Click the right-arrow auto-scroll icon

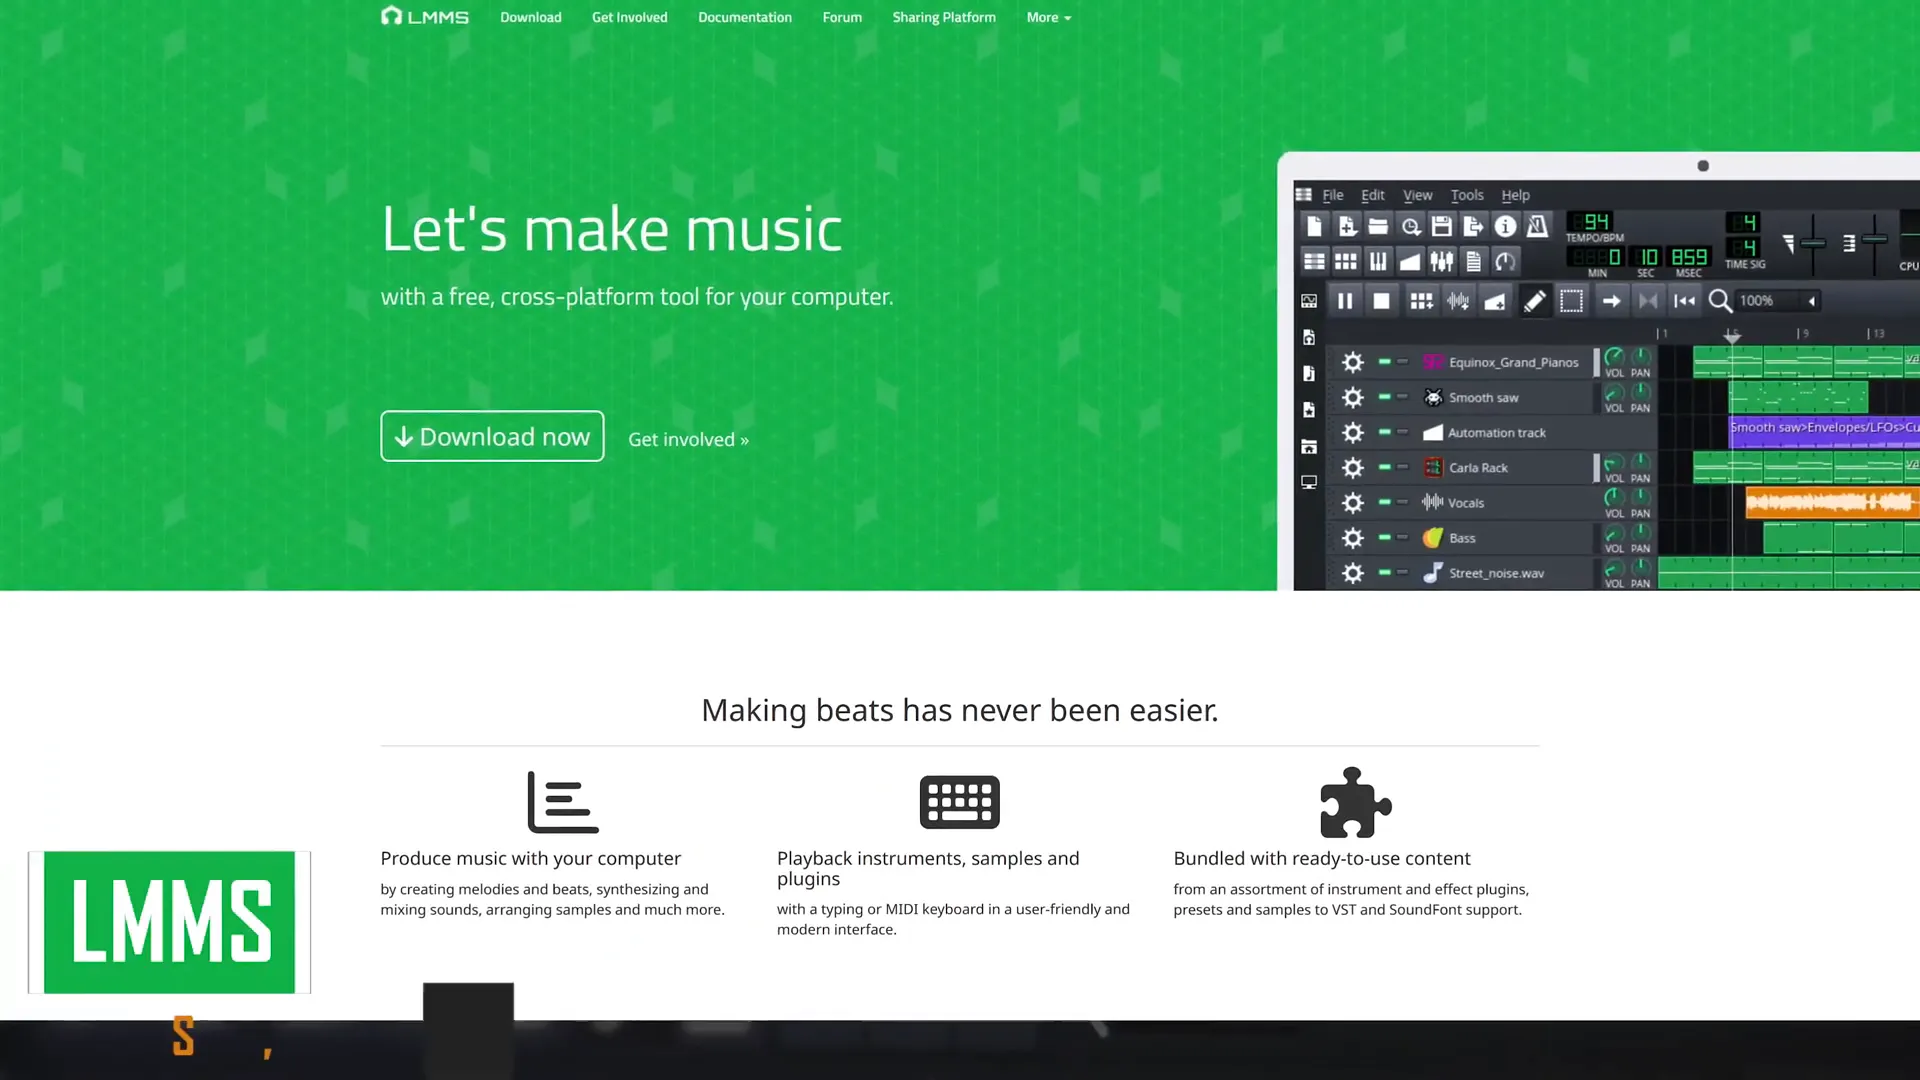1611,300
